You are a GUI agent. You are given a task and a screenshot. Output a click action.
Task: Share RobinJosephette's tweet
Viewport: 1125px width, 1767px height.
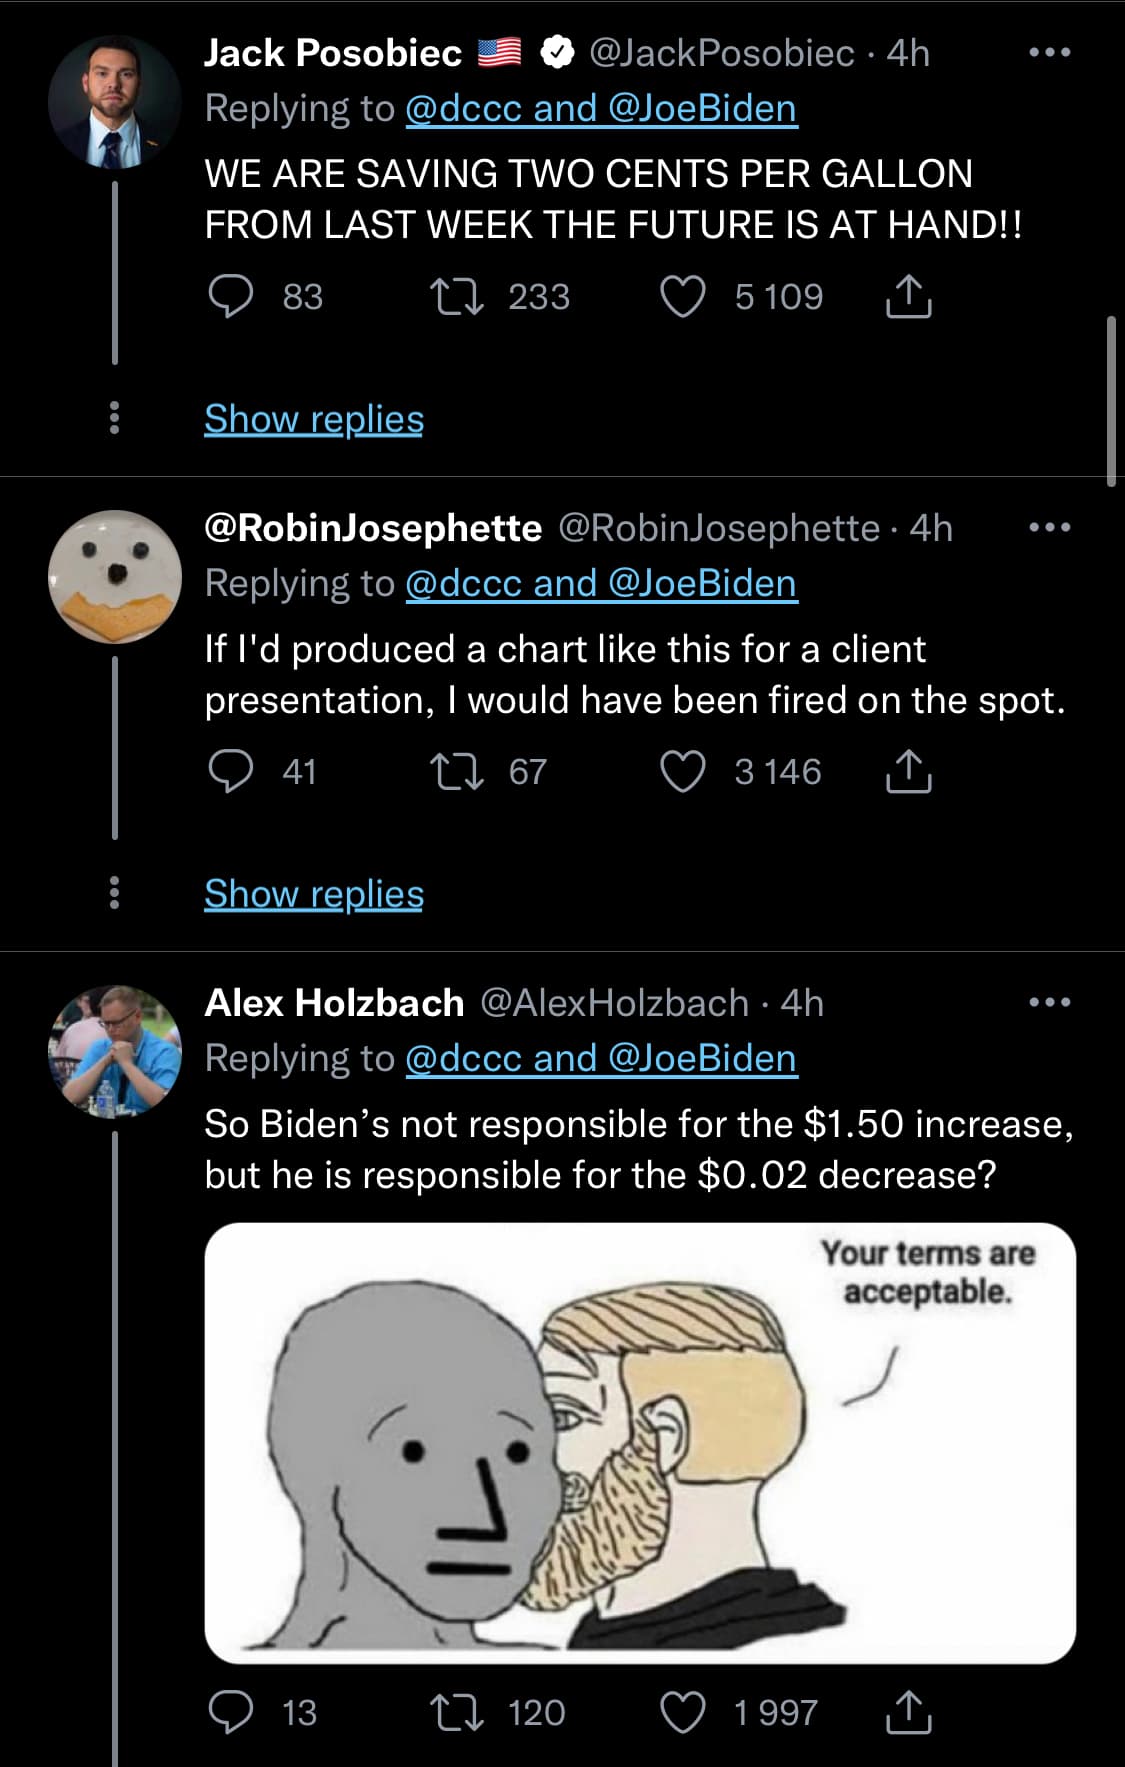[908, 772]
